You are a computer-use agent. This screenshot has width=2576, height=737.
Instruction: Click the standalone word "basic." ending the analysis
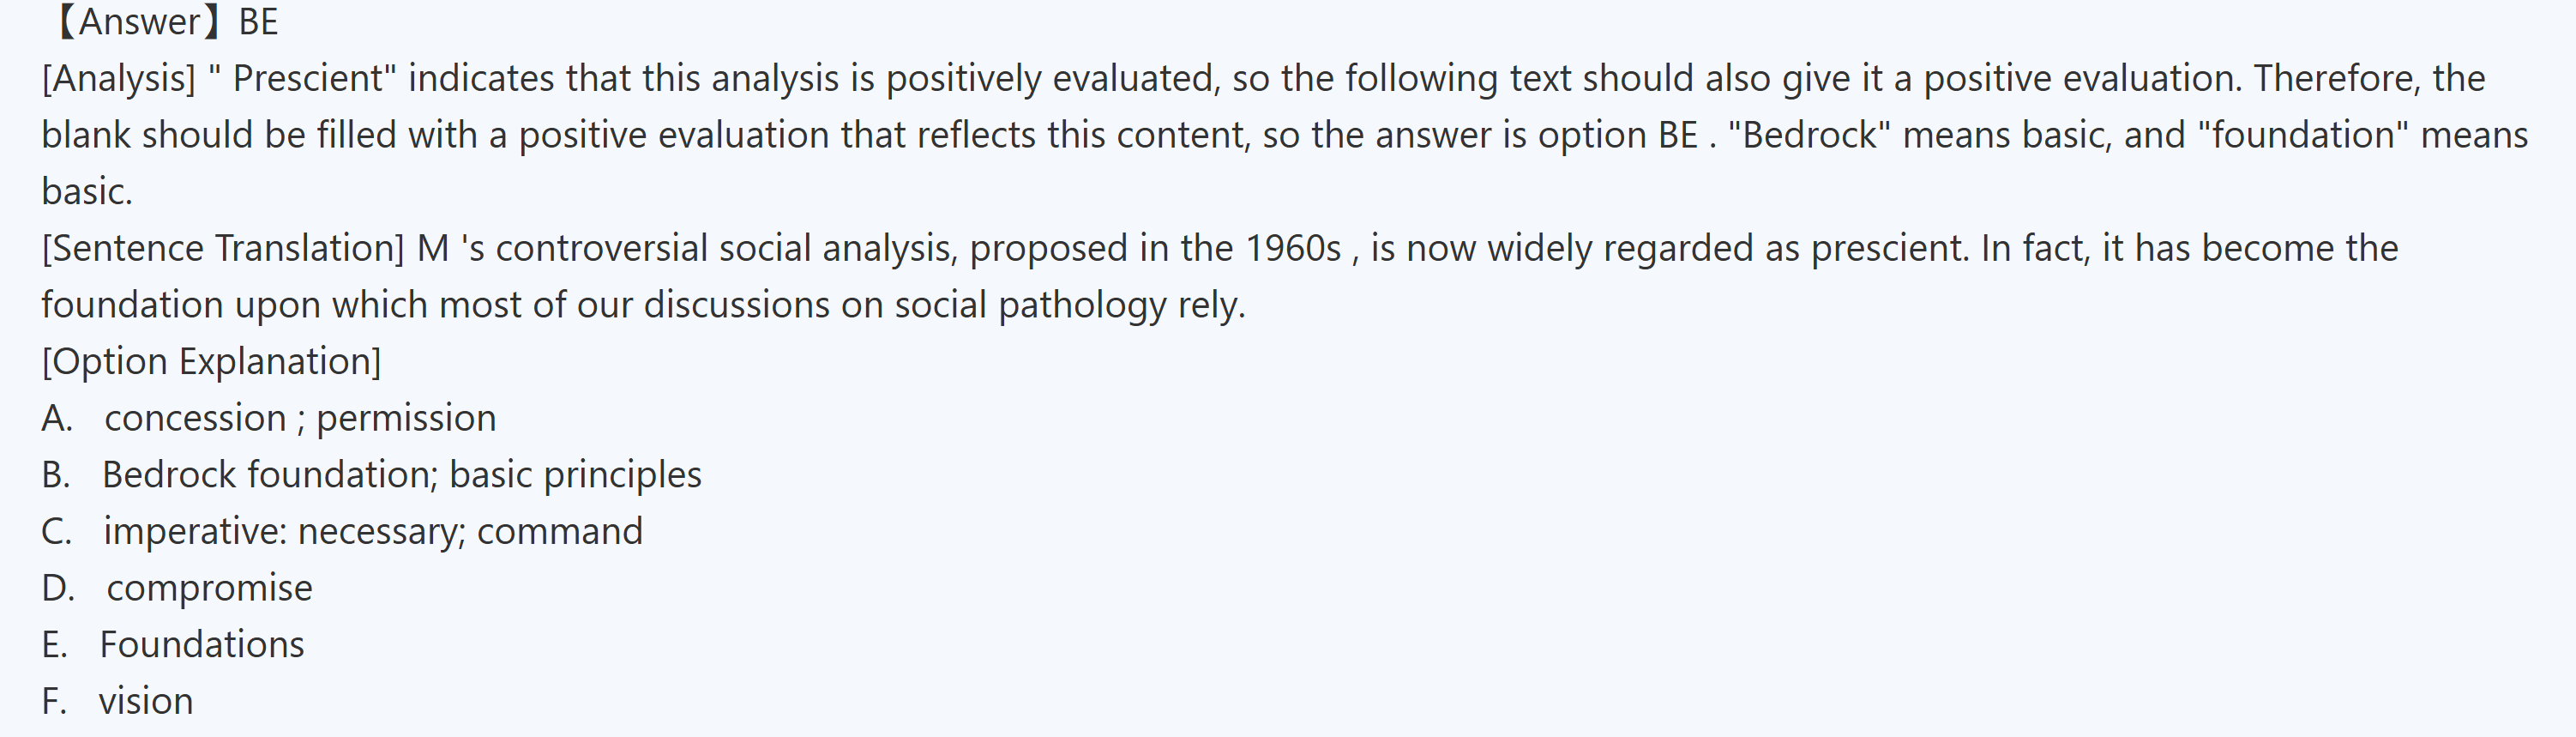pos(87,191)
